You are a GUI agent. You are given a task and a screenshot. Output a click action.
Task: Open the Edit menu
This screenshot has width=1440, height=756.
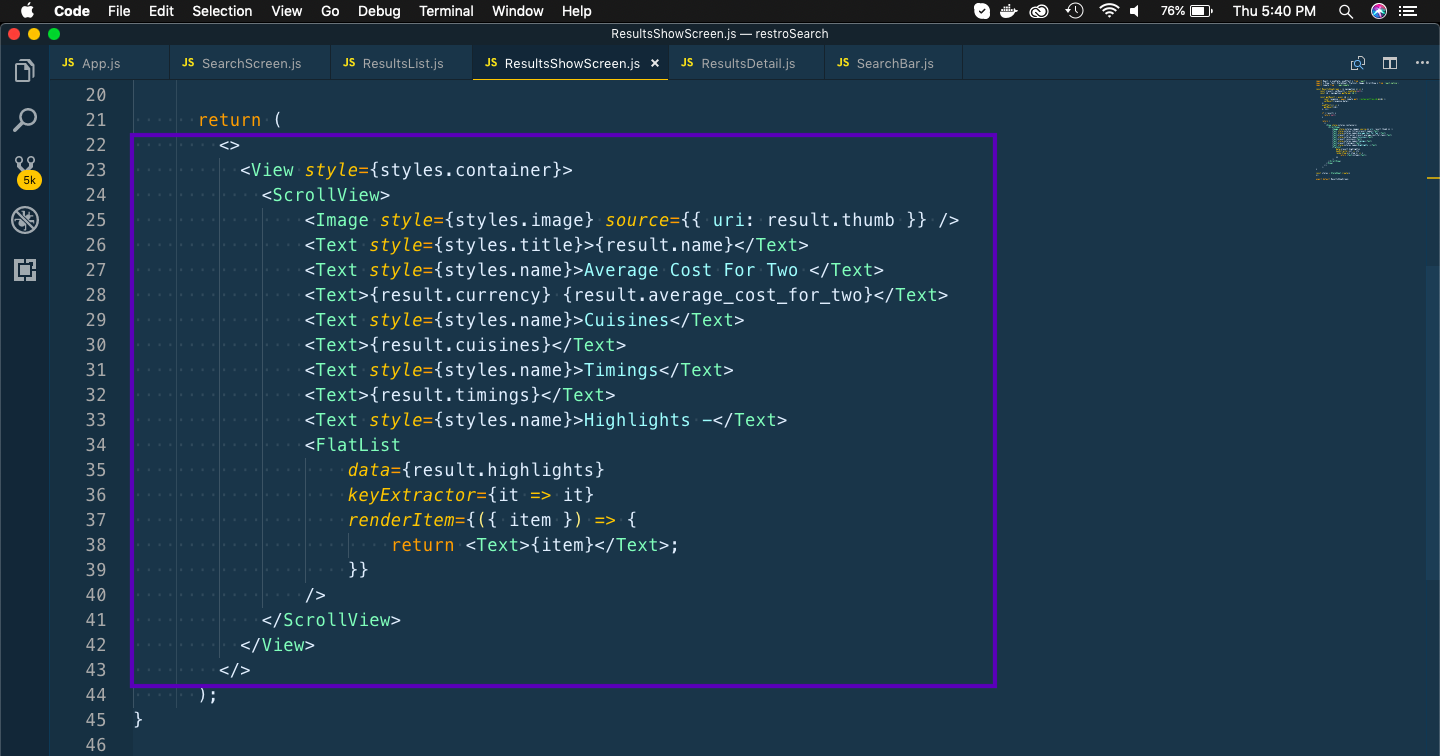coord(161,11)
